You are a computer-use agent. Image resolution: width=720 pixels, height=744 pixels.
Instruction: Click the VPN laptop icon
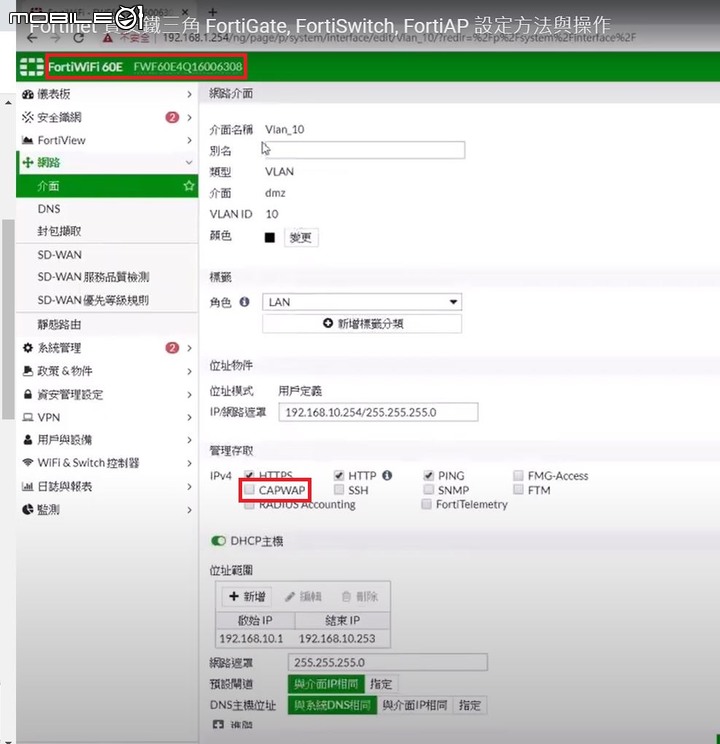pyautogui.click(x=28, y=417)
